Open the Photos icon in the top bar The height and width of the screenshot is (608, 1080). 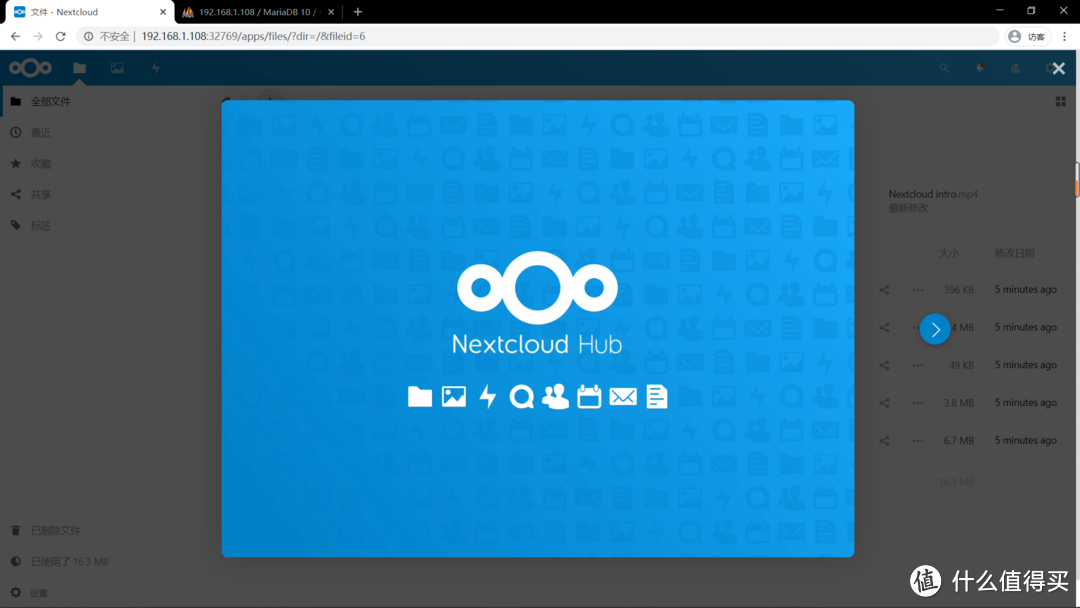click(x=117, y=68)
